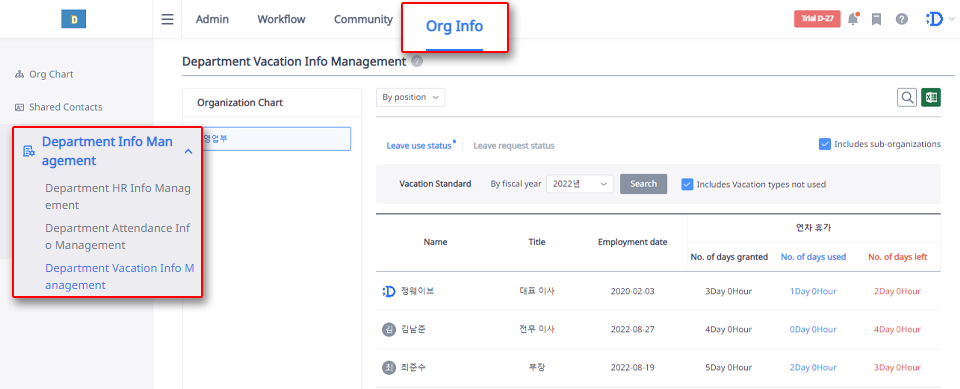Click title 전무 이사
960x389 pixels.
coord(537,330)
